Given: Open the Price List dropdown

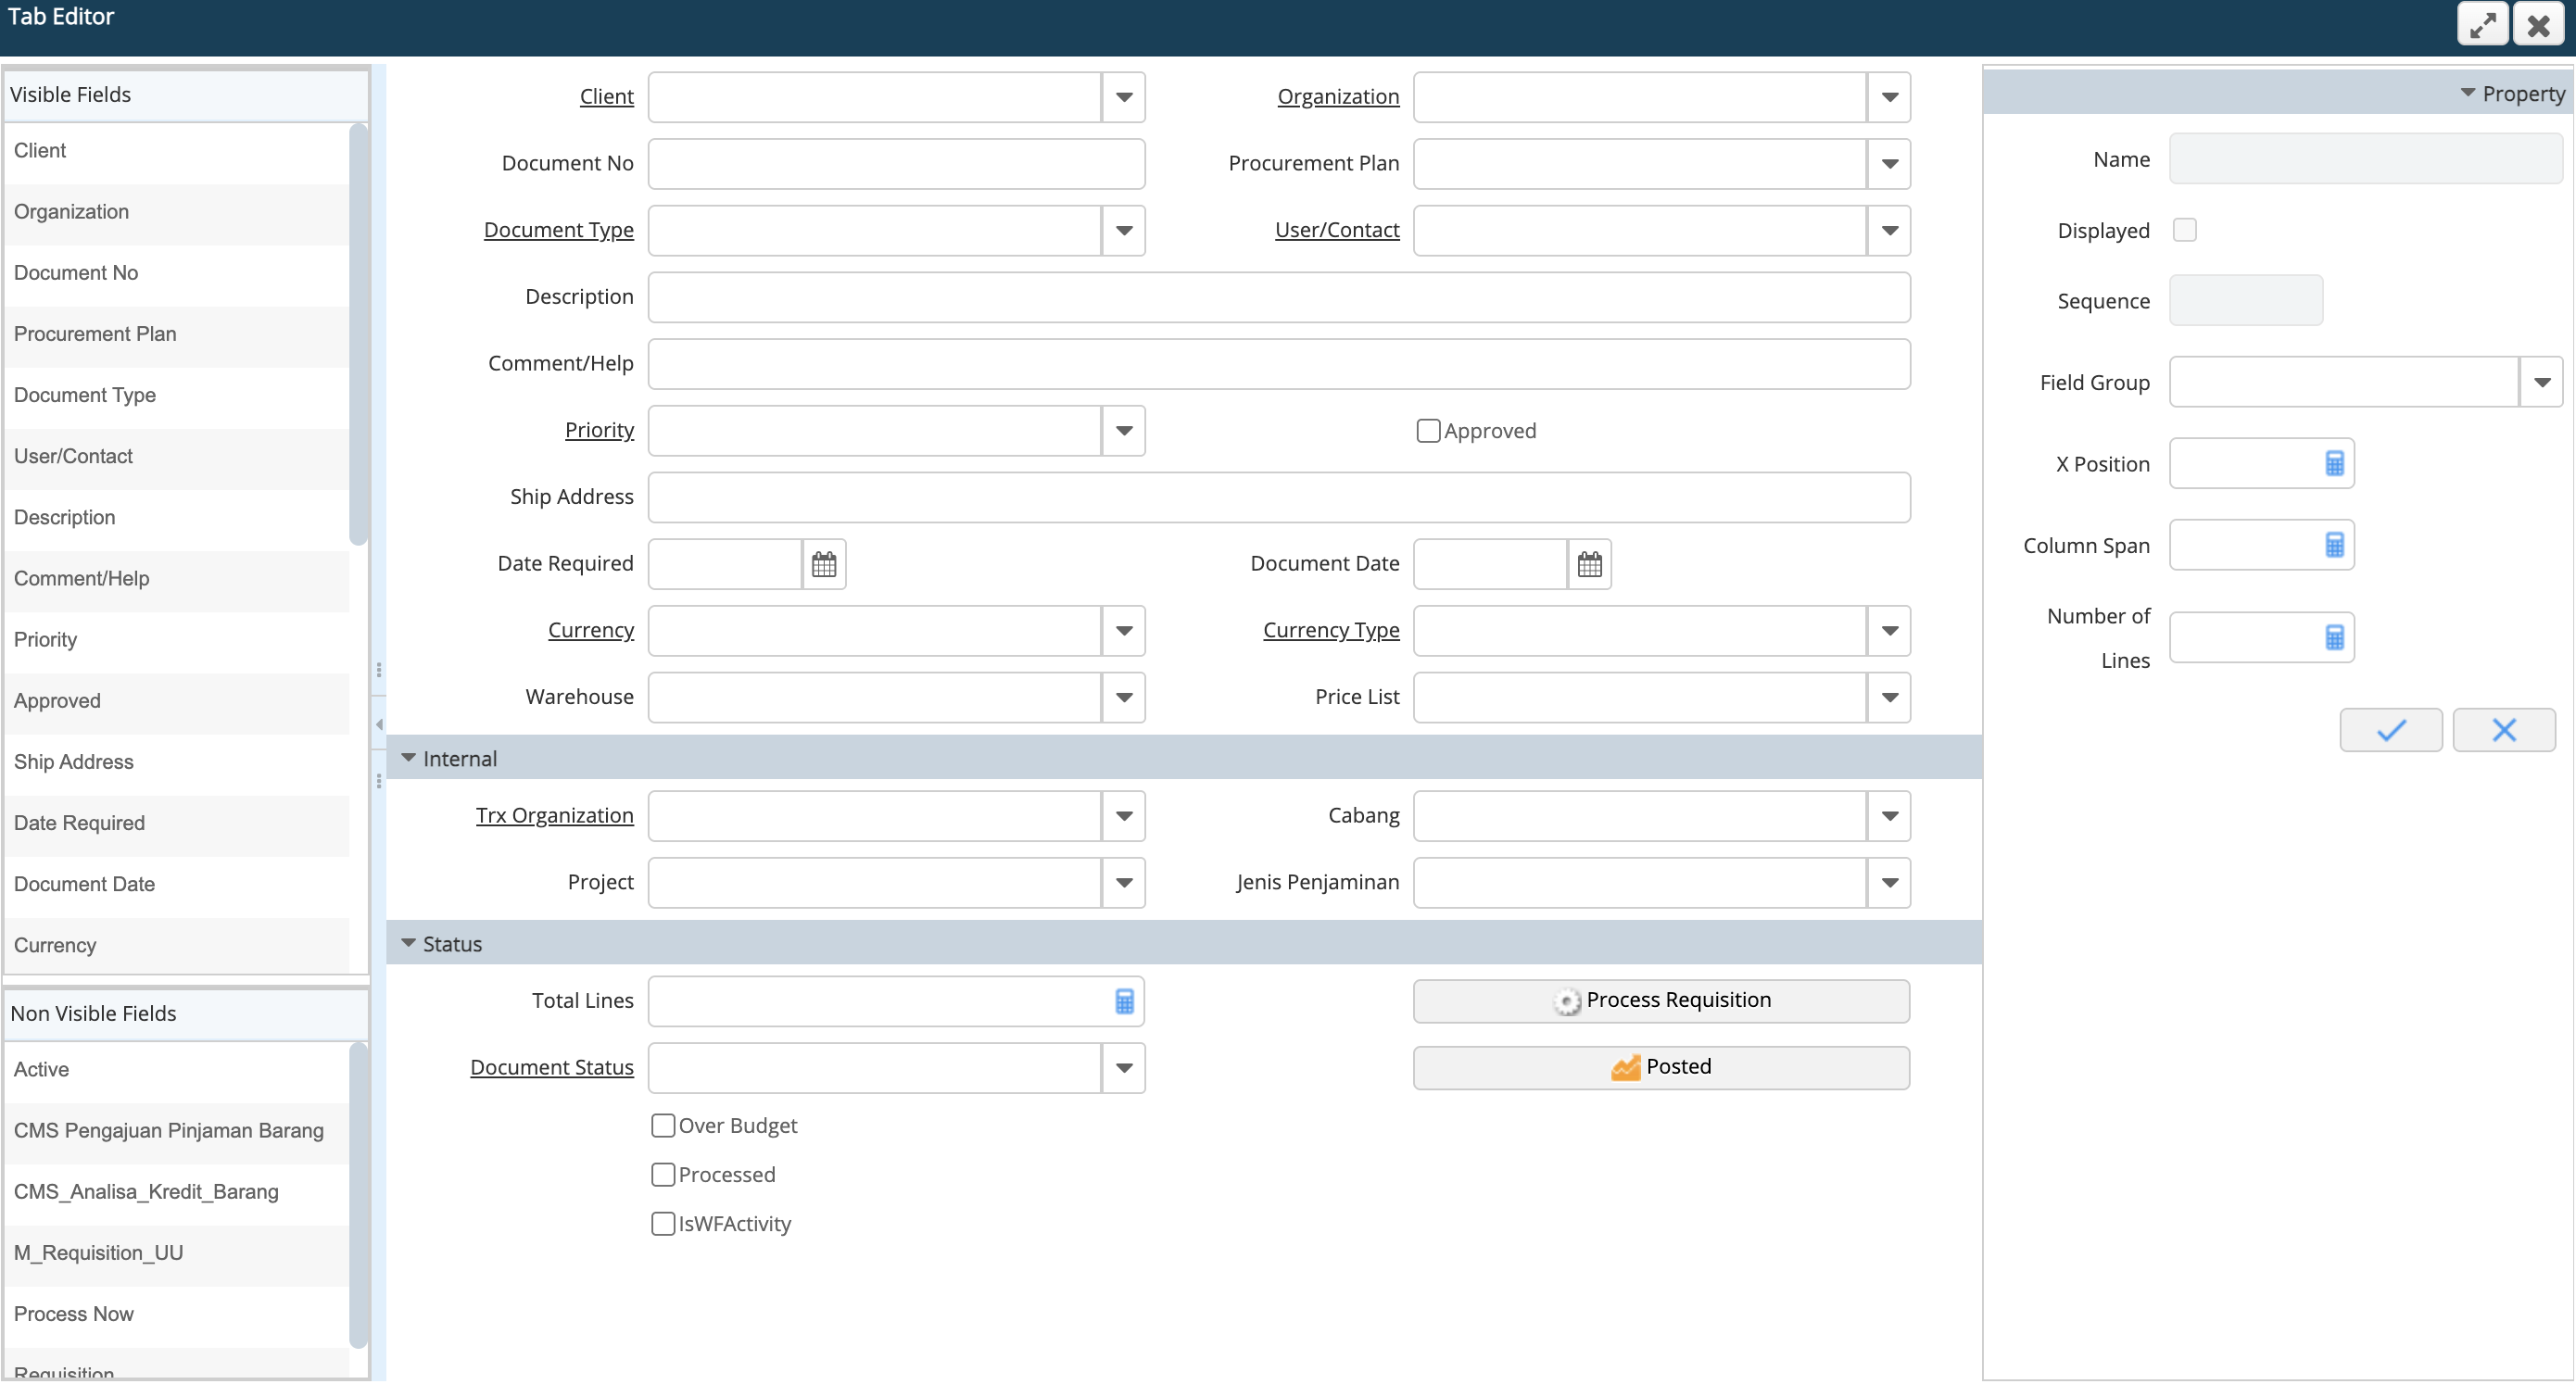Looking at the screenshot, I should (1889, 698).
